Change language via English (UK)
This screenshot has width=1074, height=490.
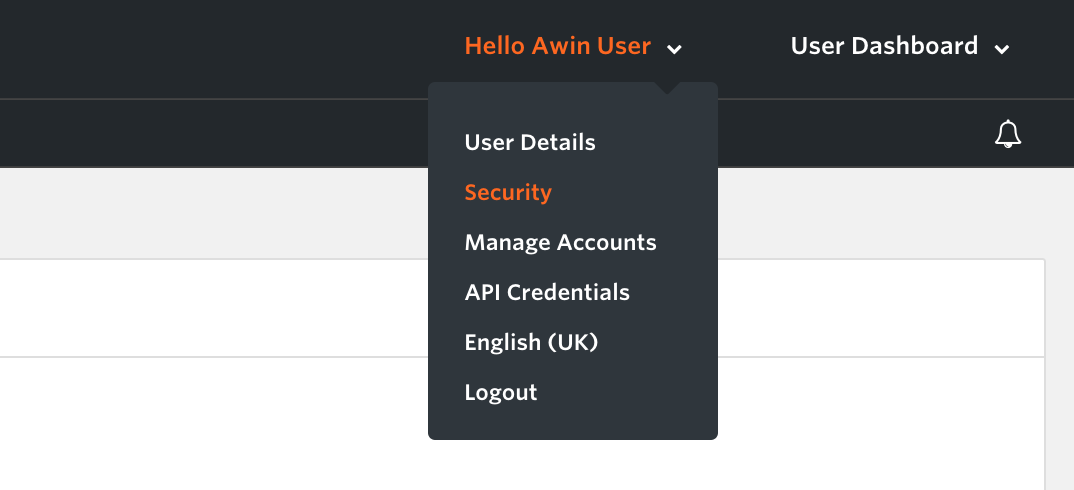pyautogui.click(x=531, y=342)
